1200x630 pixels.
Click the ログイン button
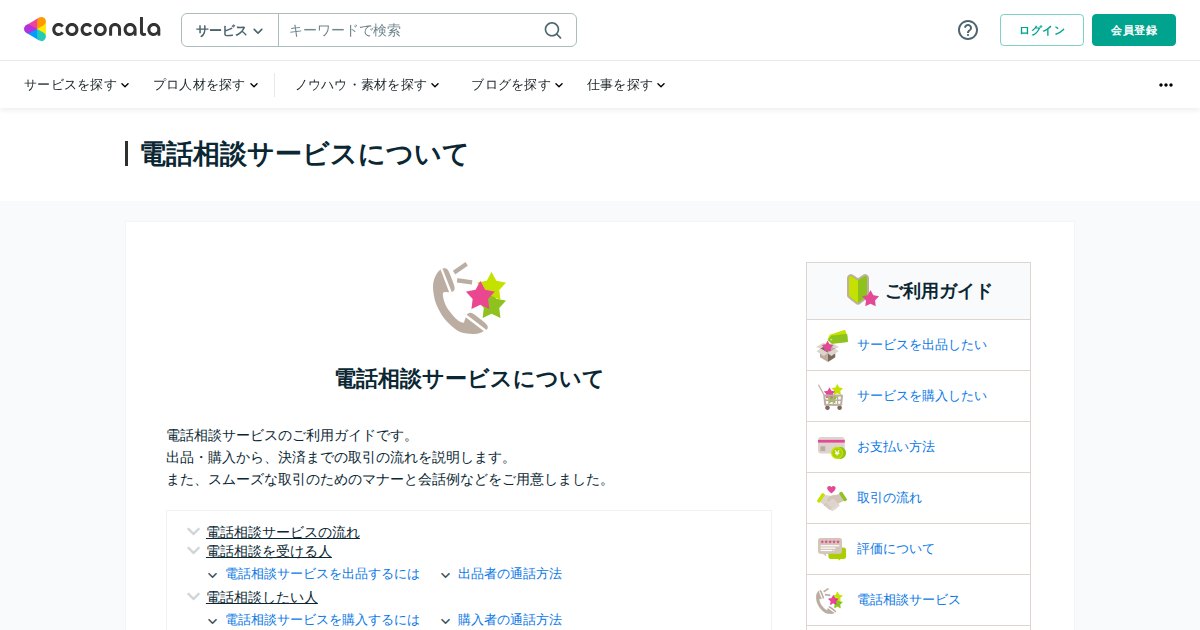[1042, 30]
